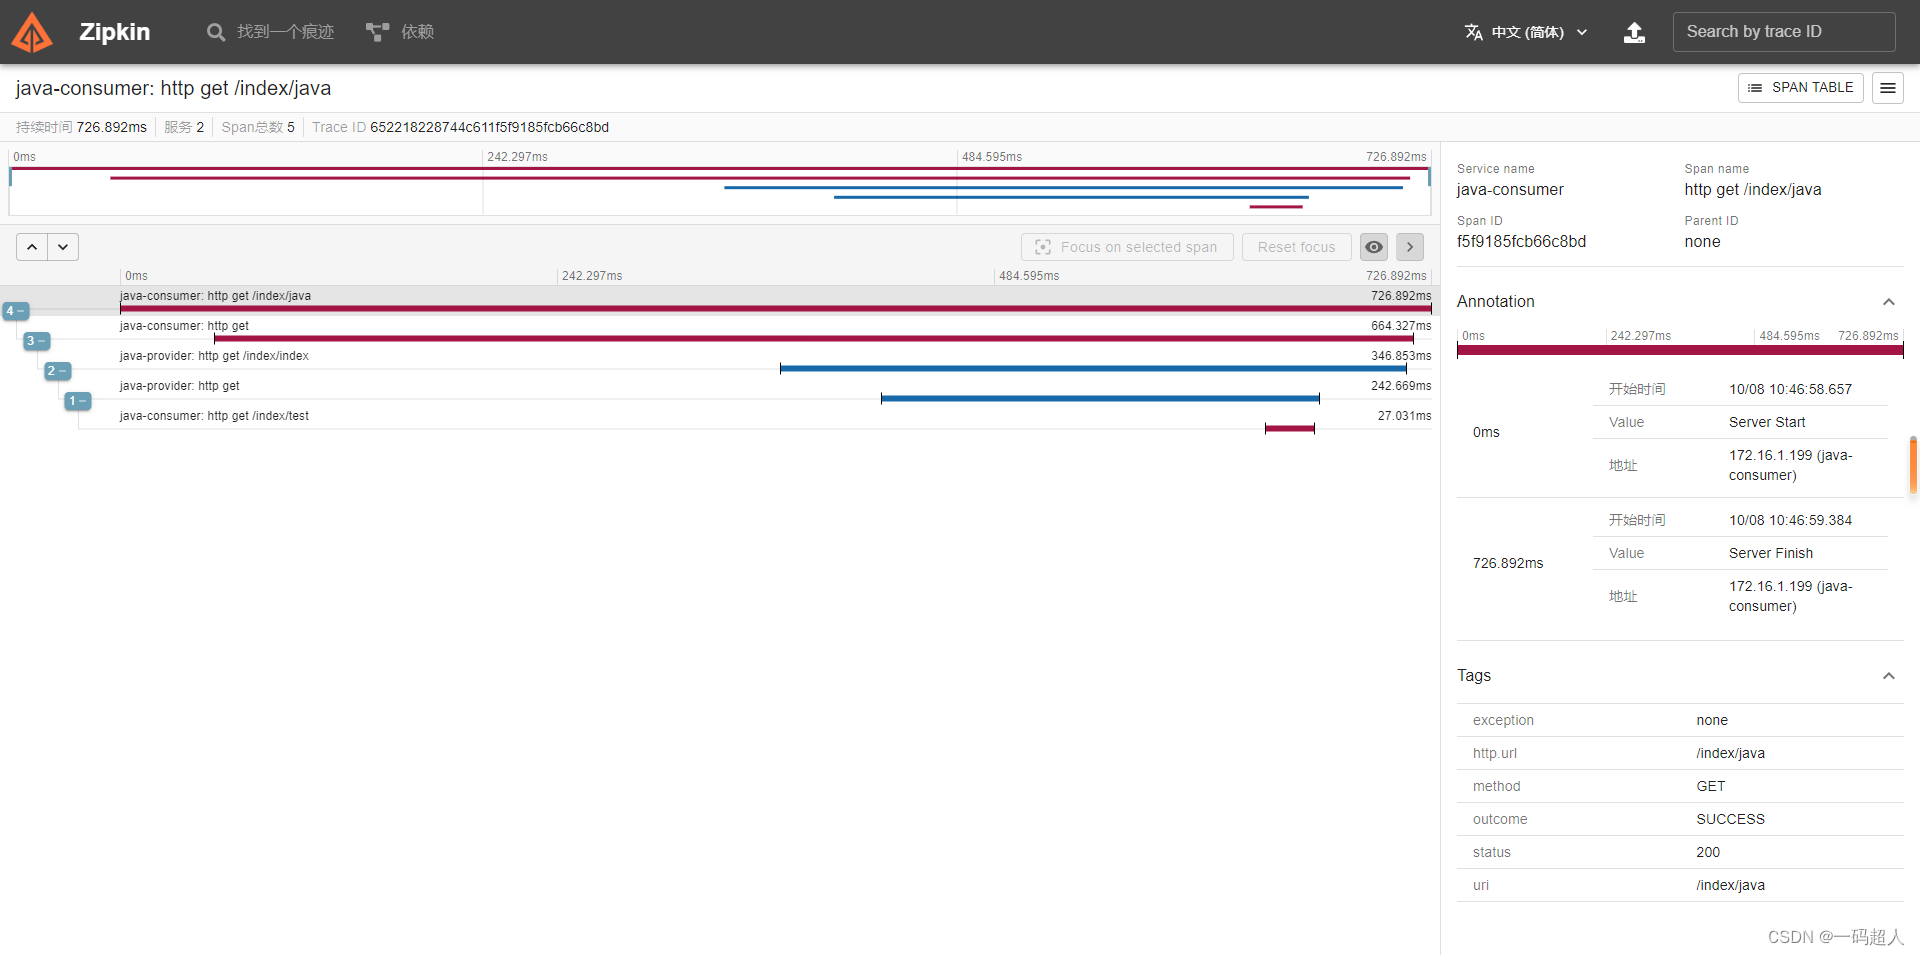
Task: Click the up-arrow previous span icon
Action: click(31, 246)
